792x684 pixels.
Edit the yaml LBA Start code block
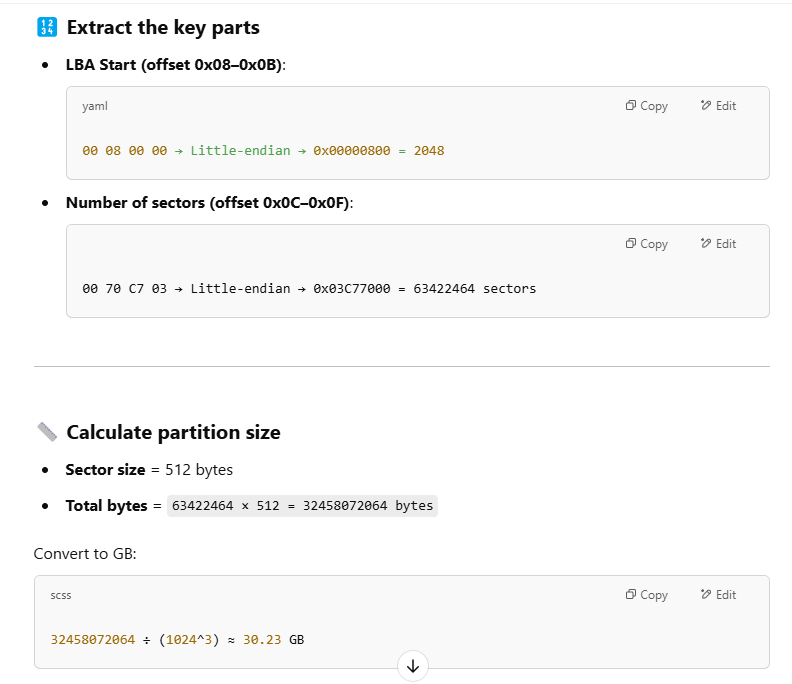tap(718, 106)
